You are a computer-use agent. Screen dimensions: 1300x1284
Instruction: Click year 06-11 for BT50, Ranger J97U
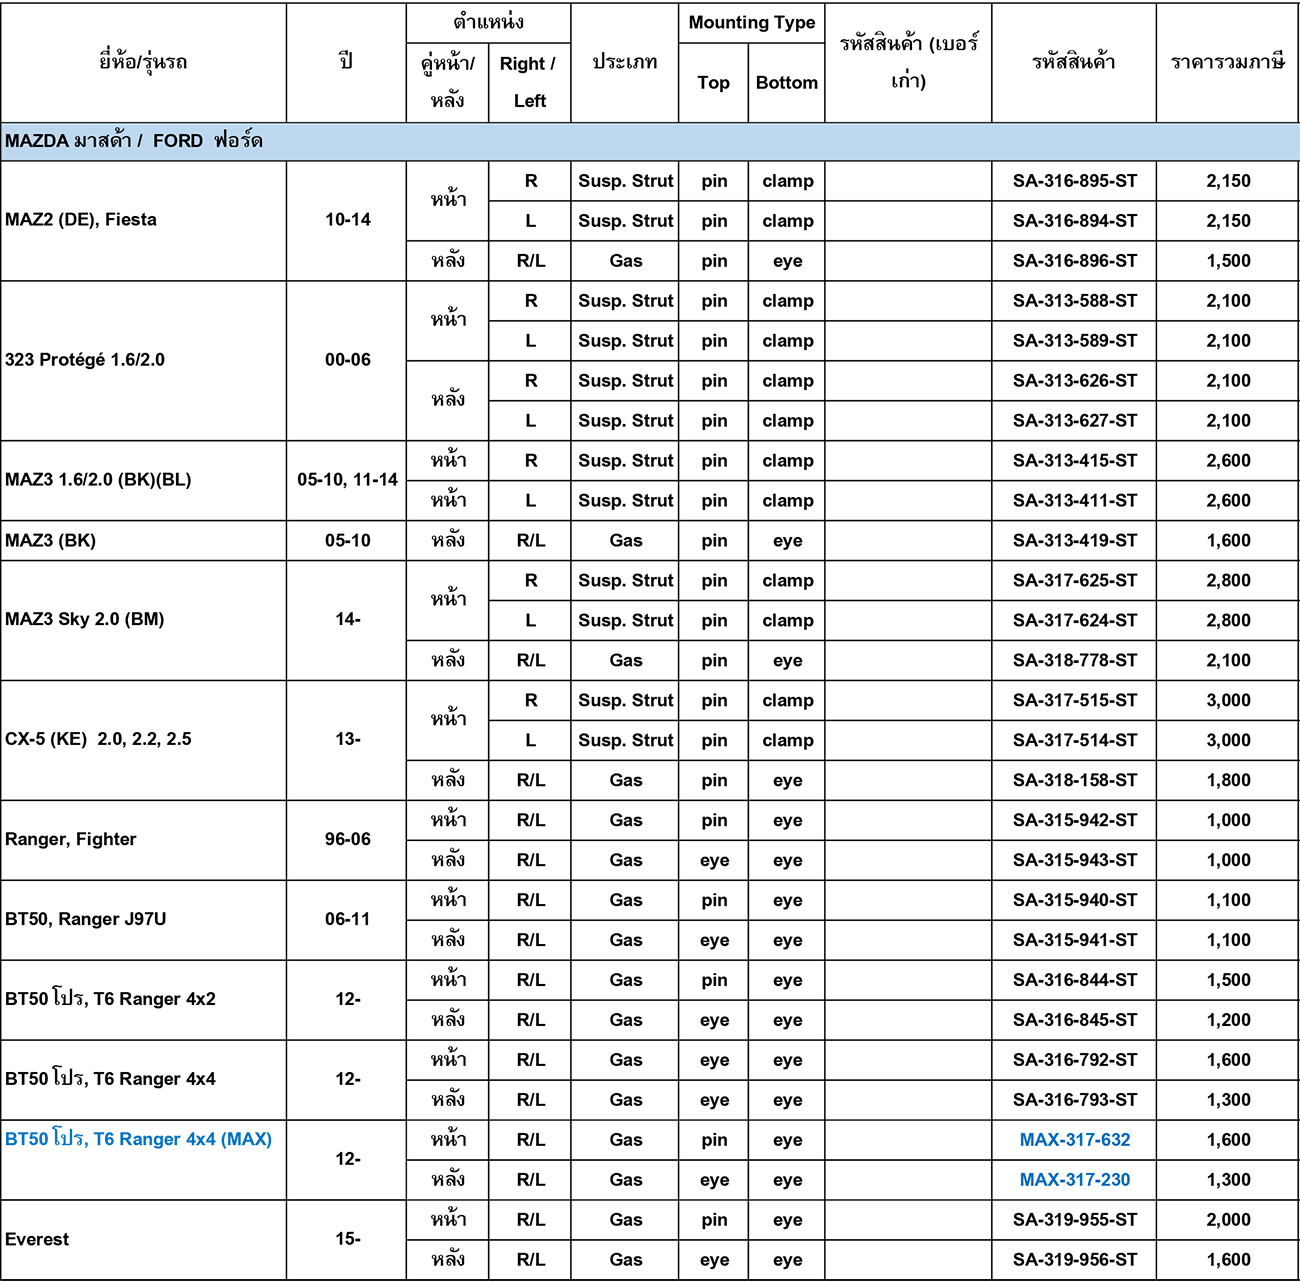click(347, 920)
